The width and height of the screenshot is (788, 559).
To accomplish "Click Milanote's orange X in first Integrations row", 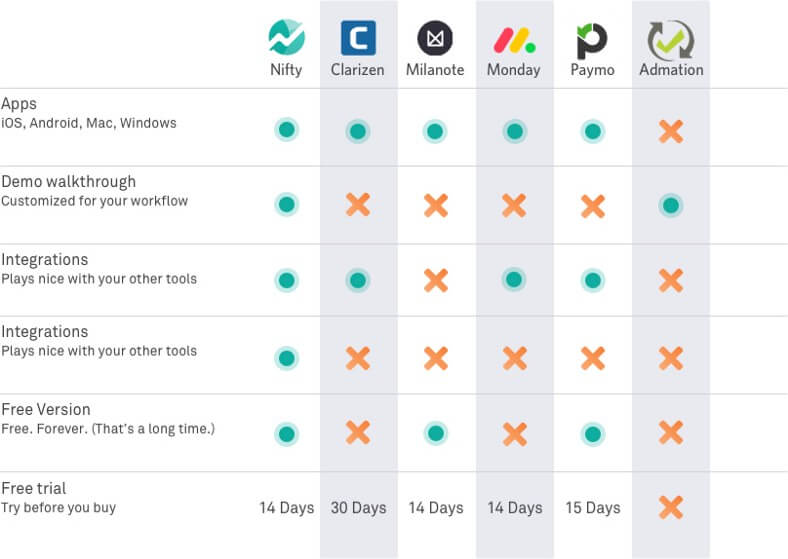I will 436,280.
